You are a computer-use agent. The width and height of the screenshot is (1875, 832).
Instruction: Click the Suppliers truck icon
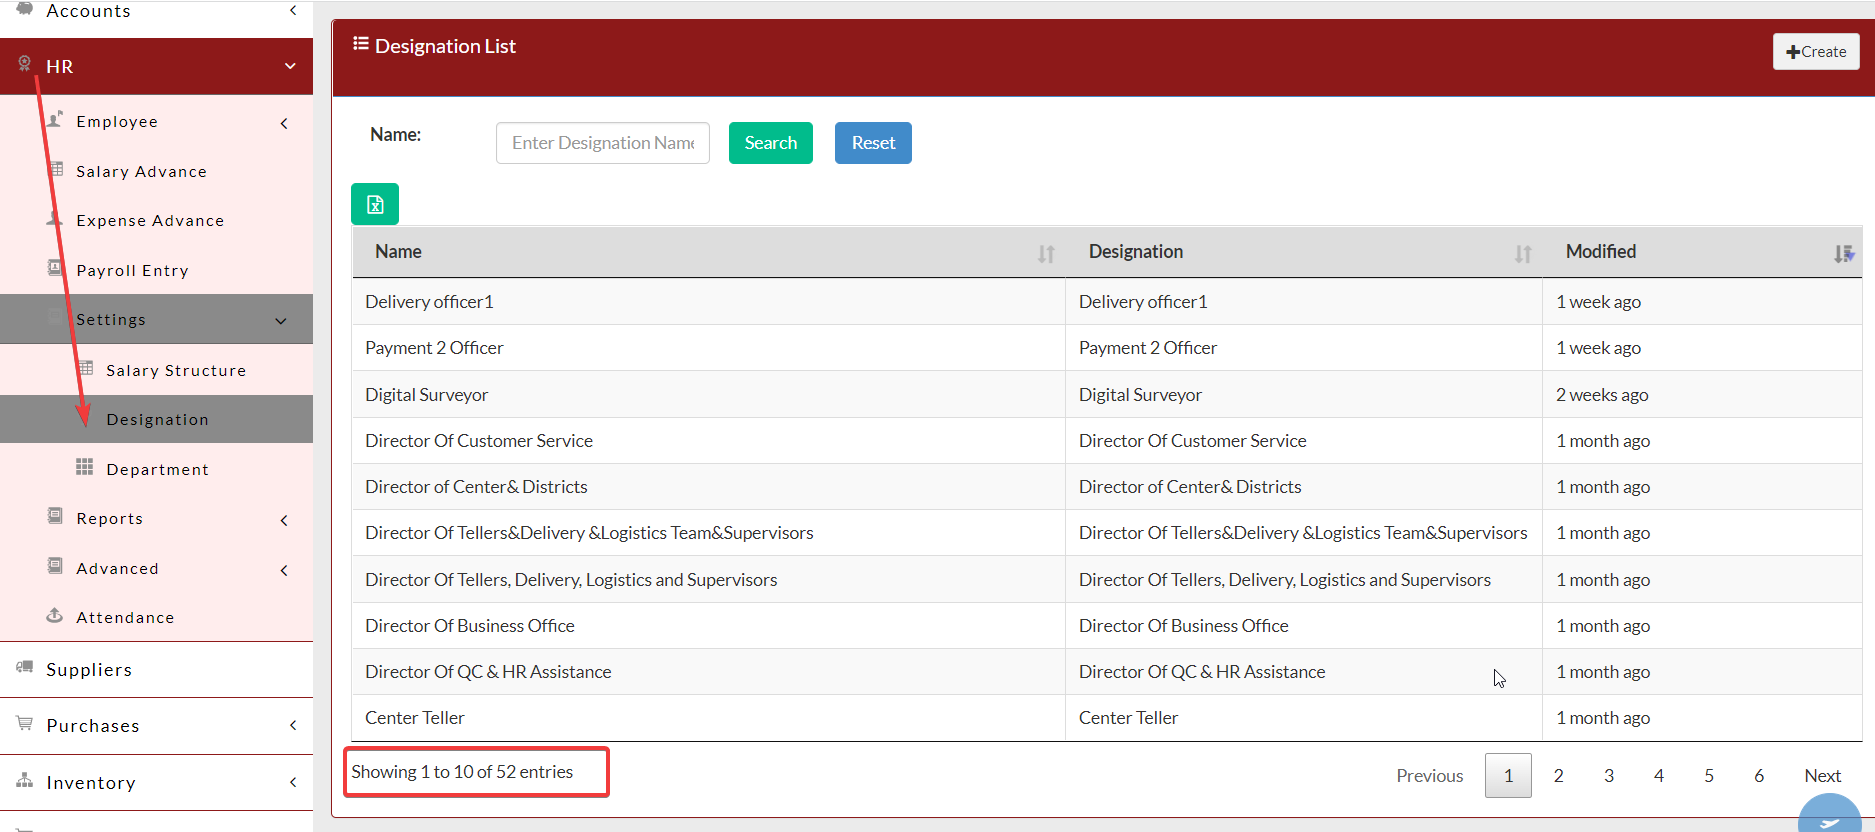point(25,667)
